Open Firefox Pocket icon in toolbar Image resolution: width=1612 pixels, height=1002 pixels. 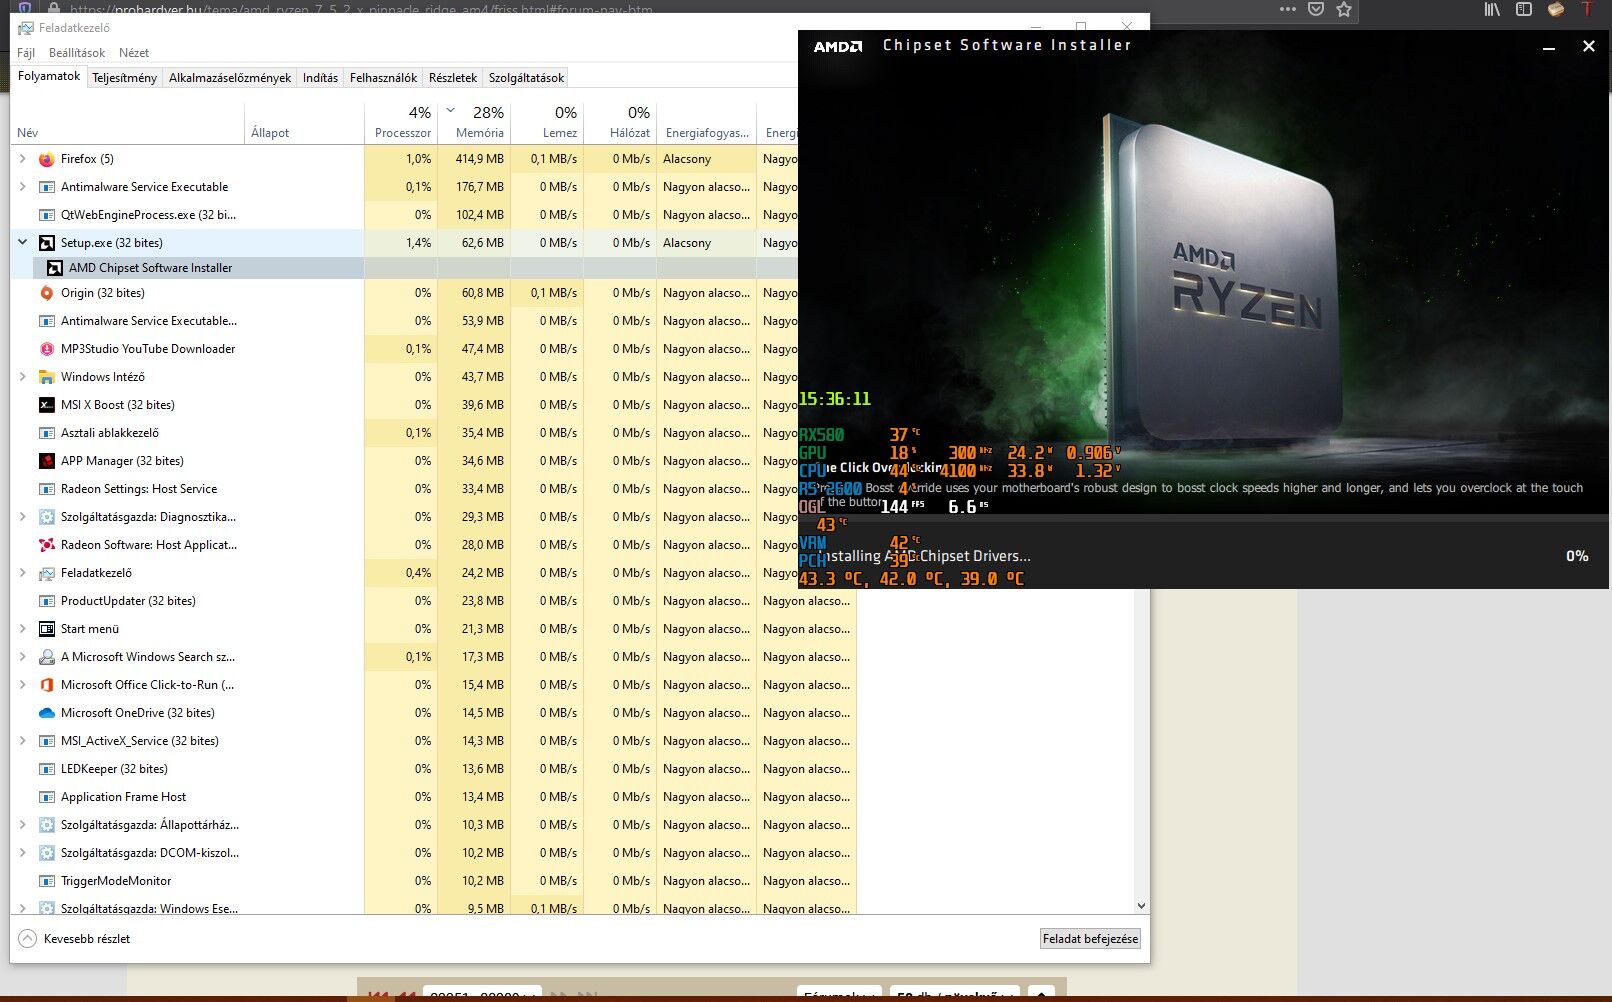click(x=1316, y=9)
